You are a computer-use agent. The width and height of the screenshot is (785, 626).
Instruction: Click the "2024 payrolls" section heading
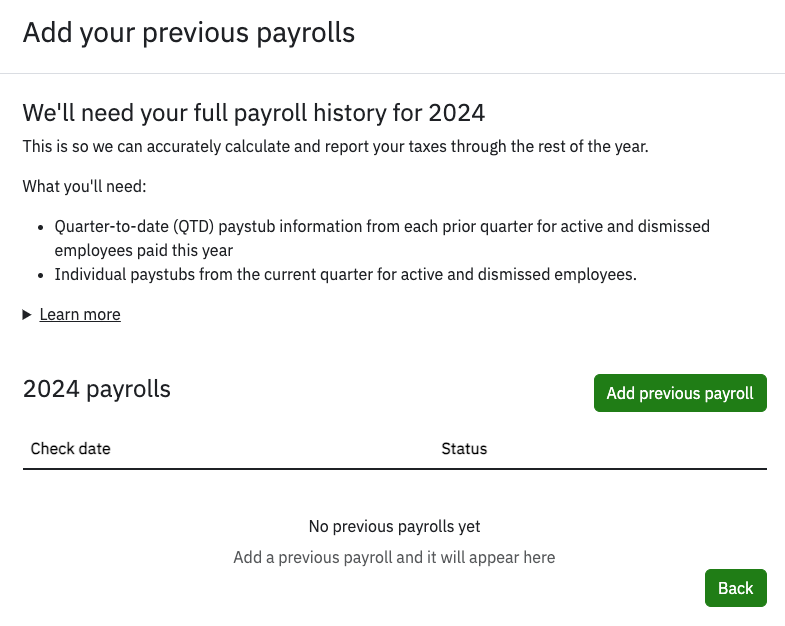point(97,388)
